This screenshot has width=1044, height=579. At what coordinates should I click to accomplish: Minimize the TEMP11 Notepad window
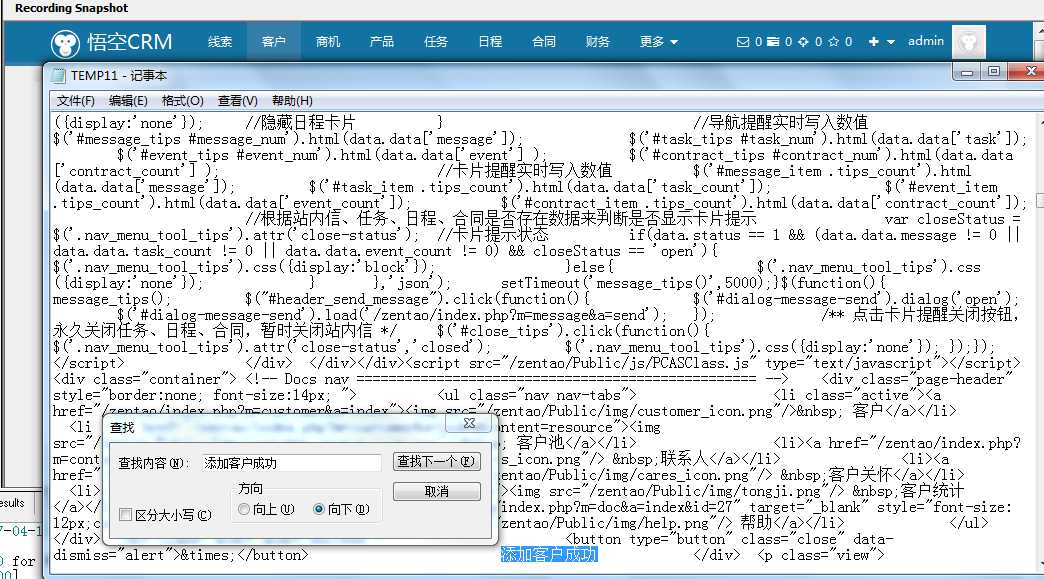tap(967, 72)
